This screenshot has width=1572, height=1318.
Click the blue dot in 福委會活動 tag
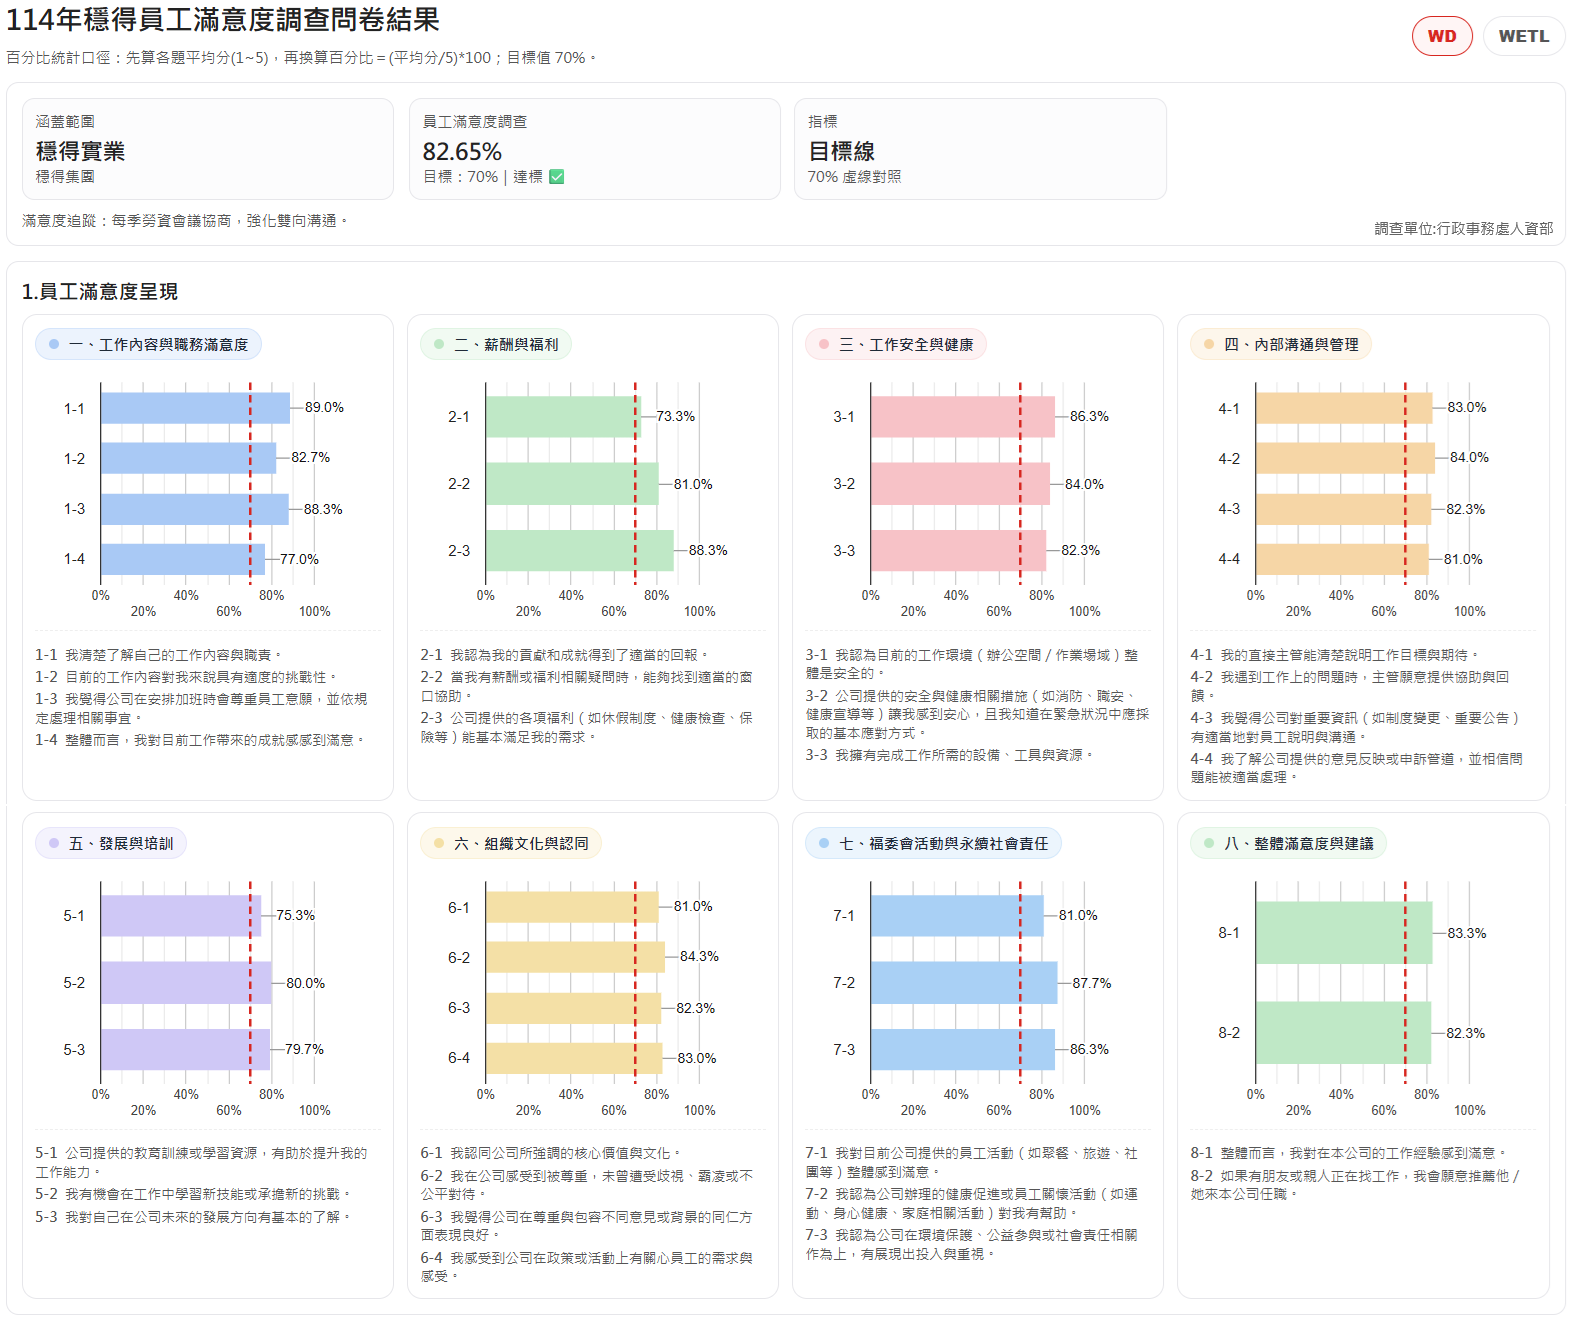824,843
